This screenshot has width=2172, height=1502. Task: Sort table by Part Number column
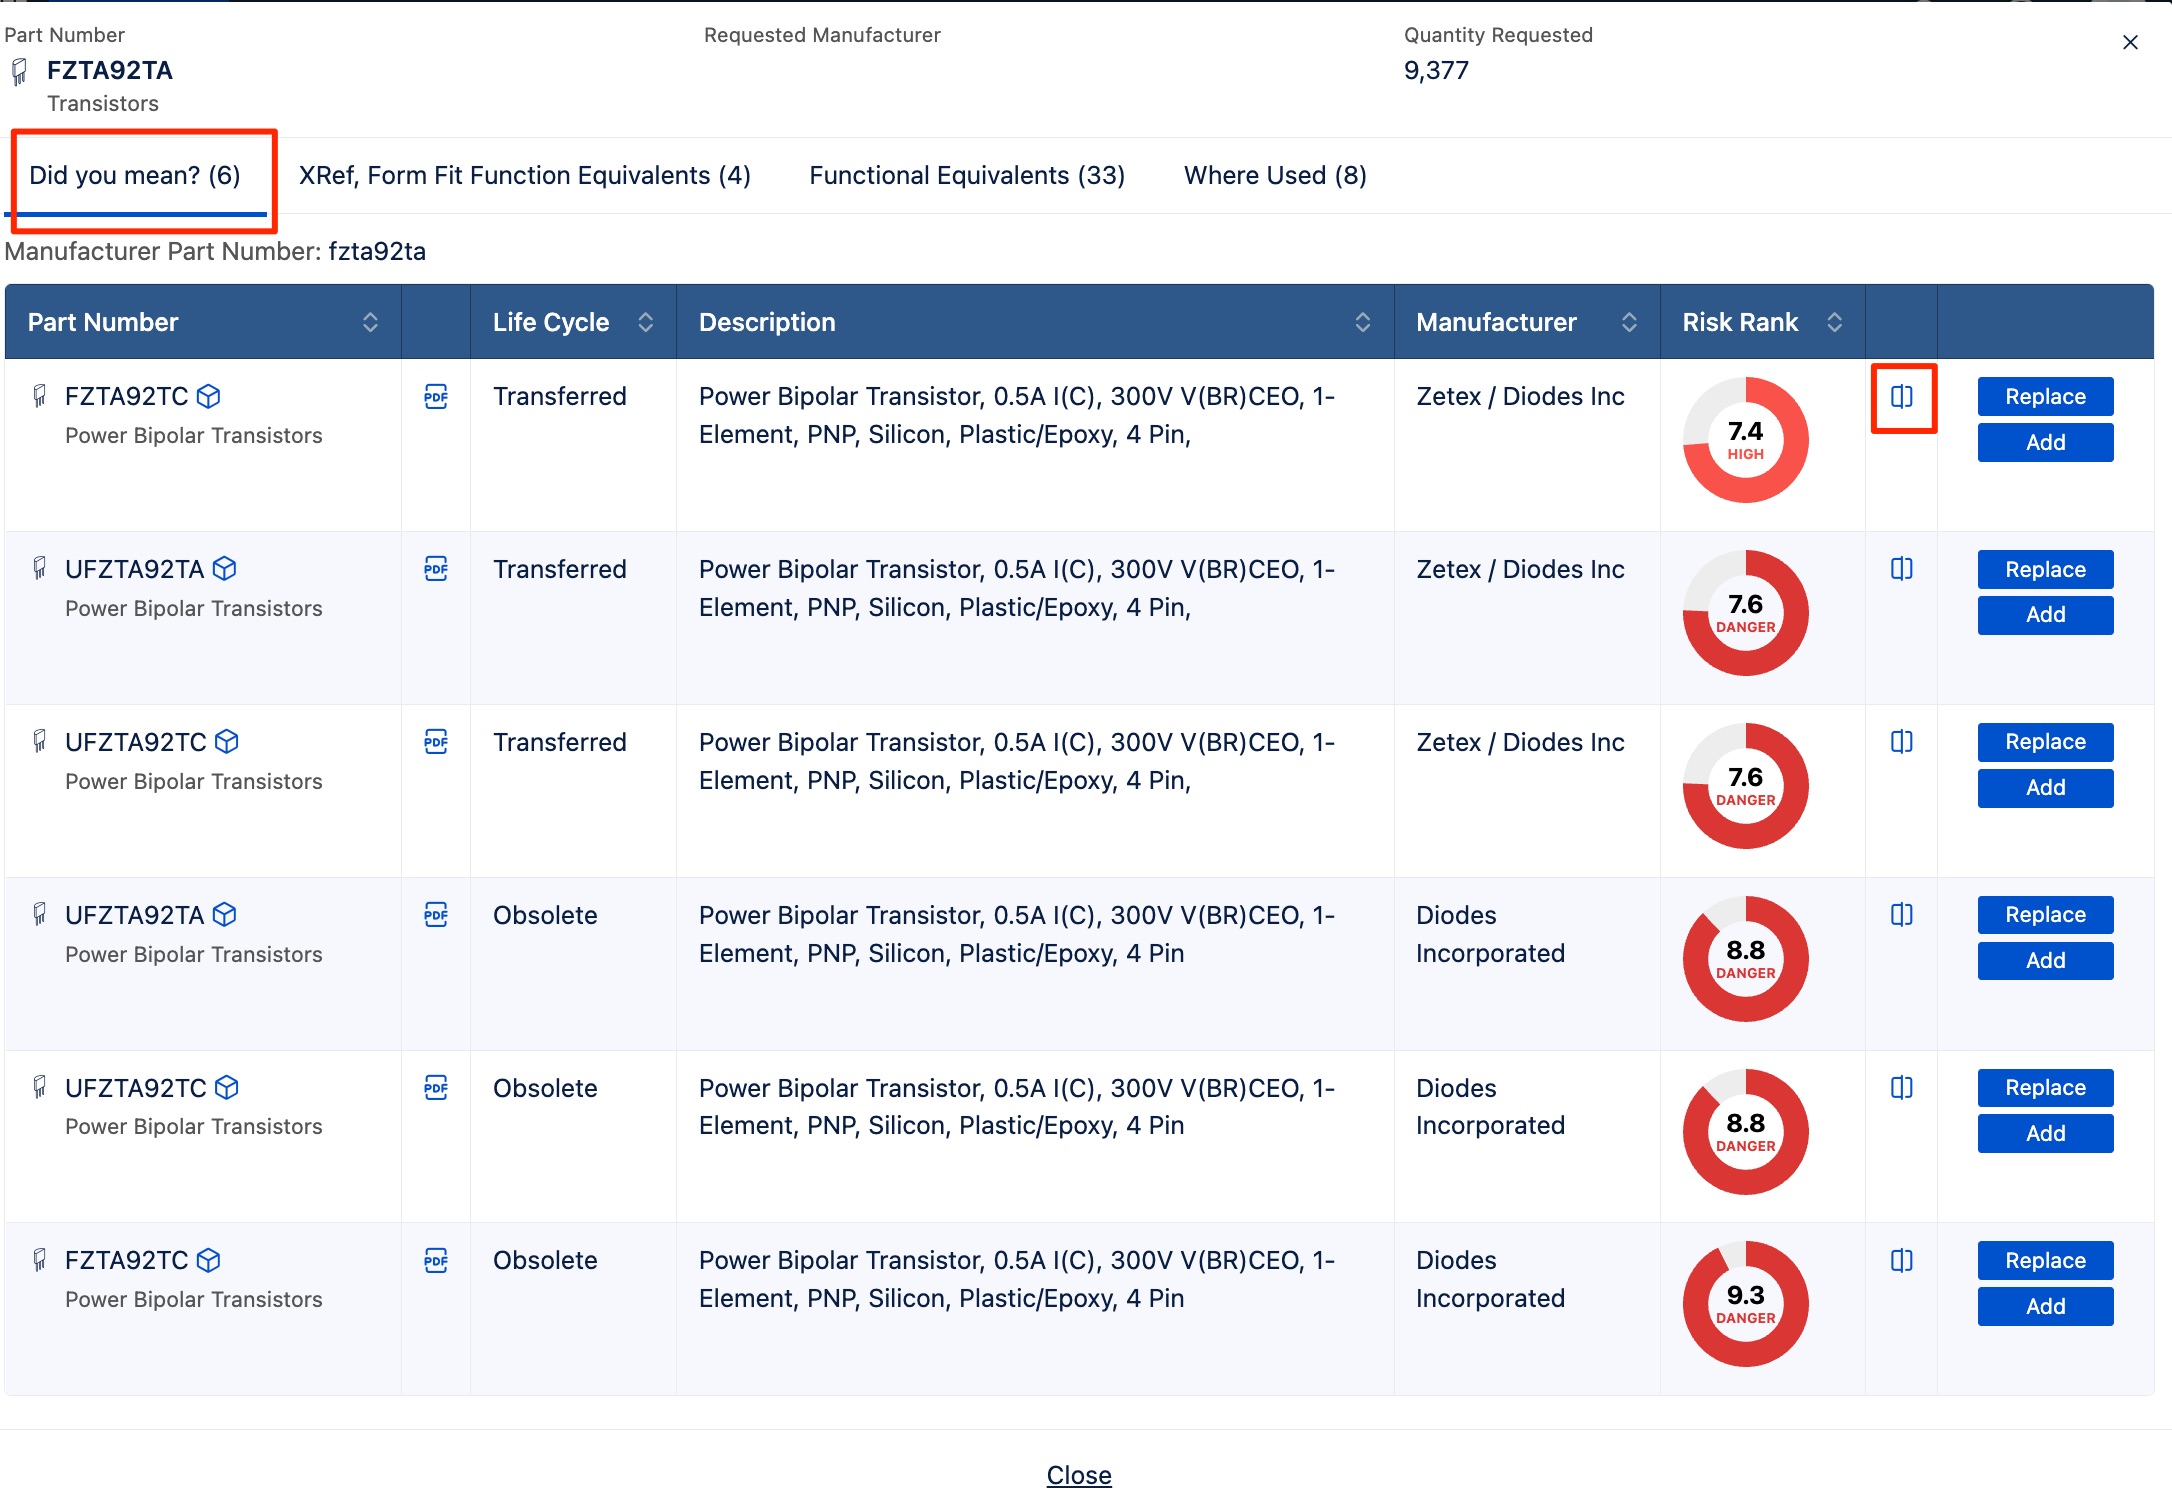point(370,322)
